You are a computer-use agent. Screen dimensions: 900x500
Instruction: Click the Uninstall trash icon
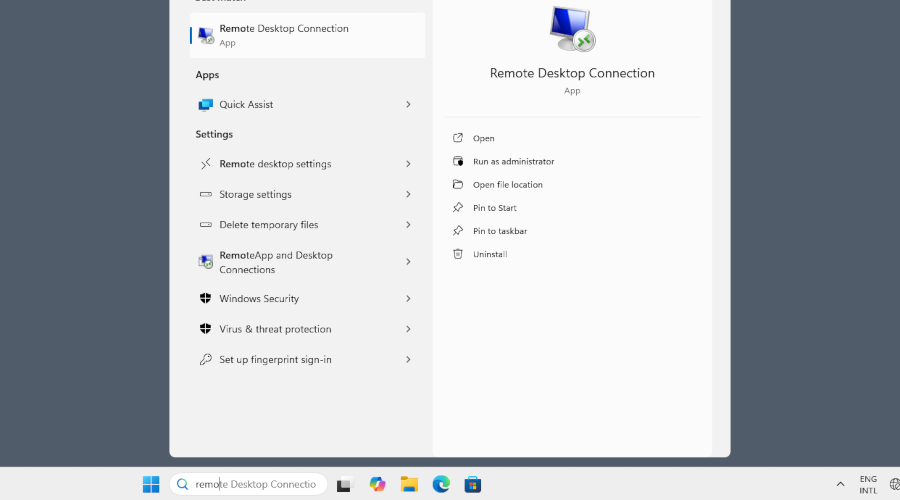pyautogui.click(x=457, y=254)
